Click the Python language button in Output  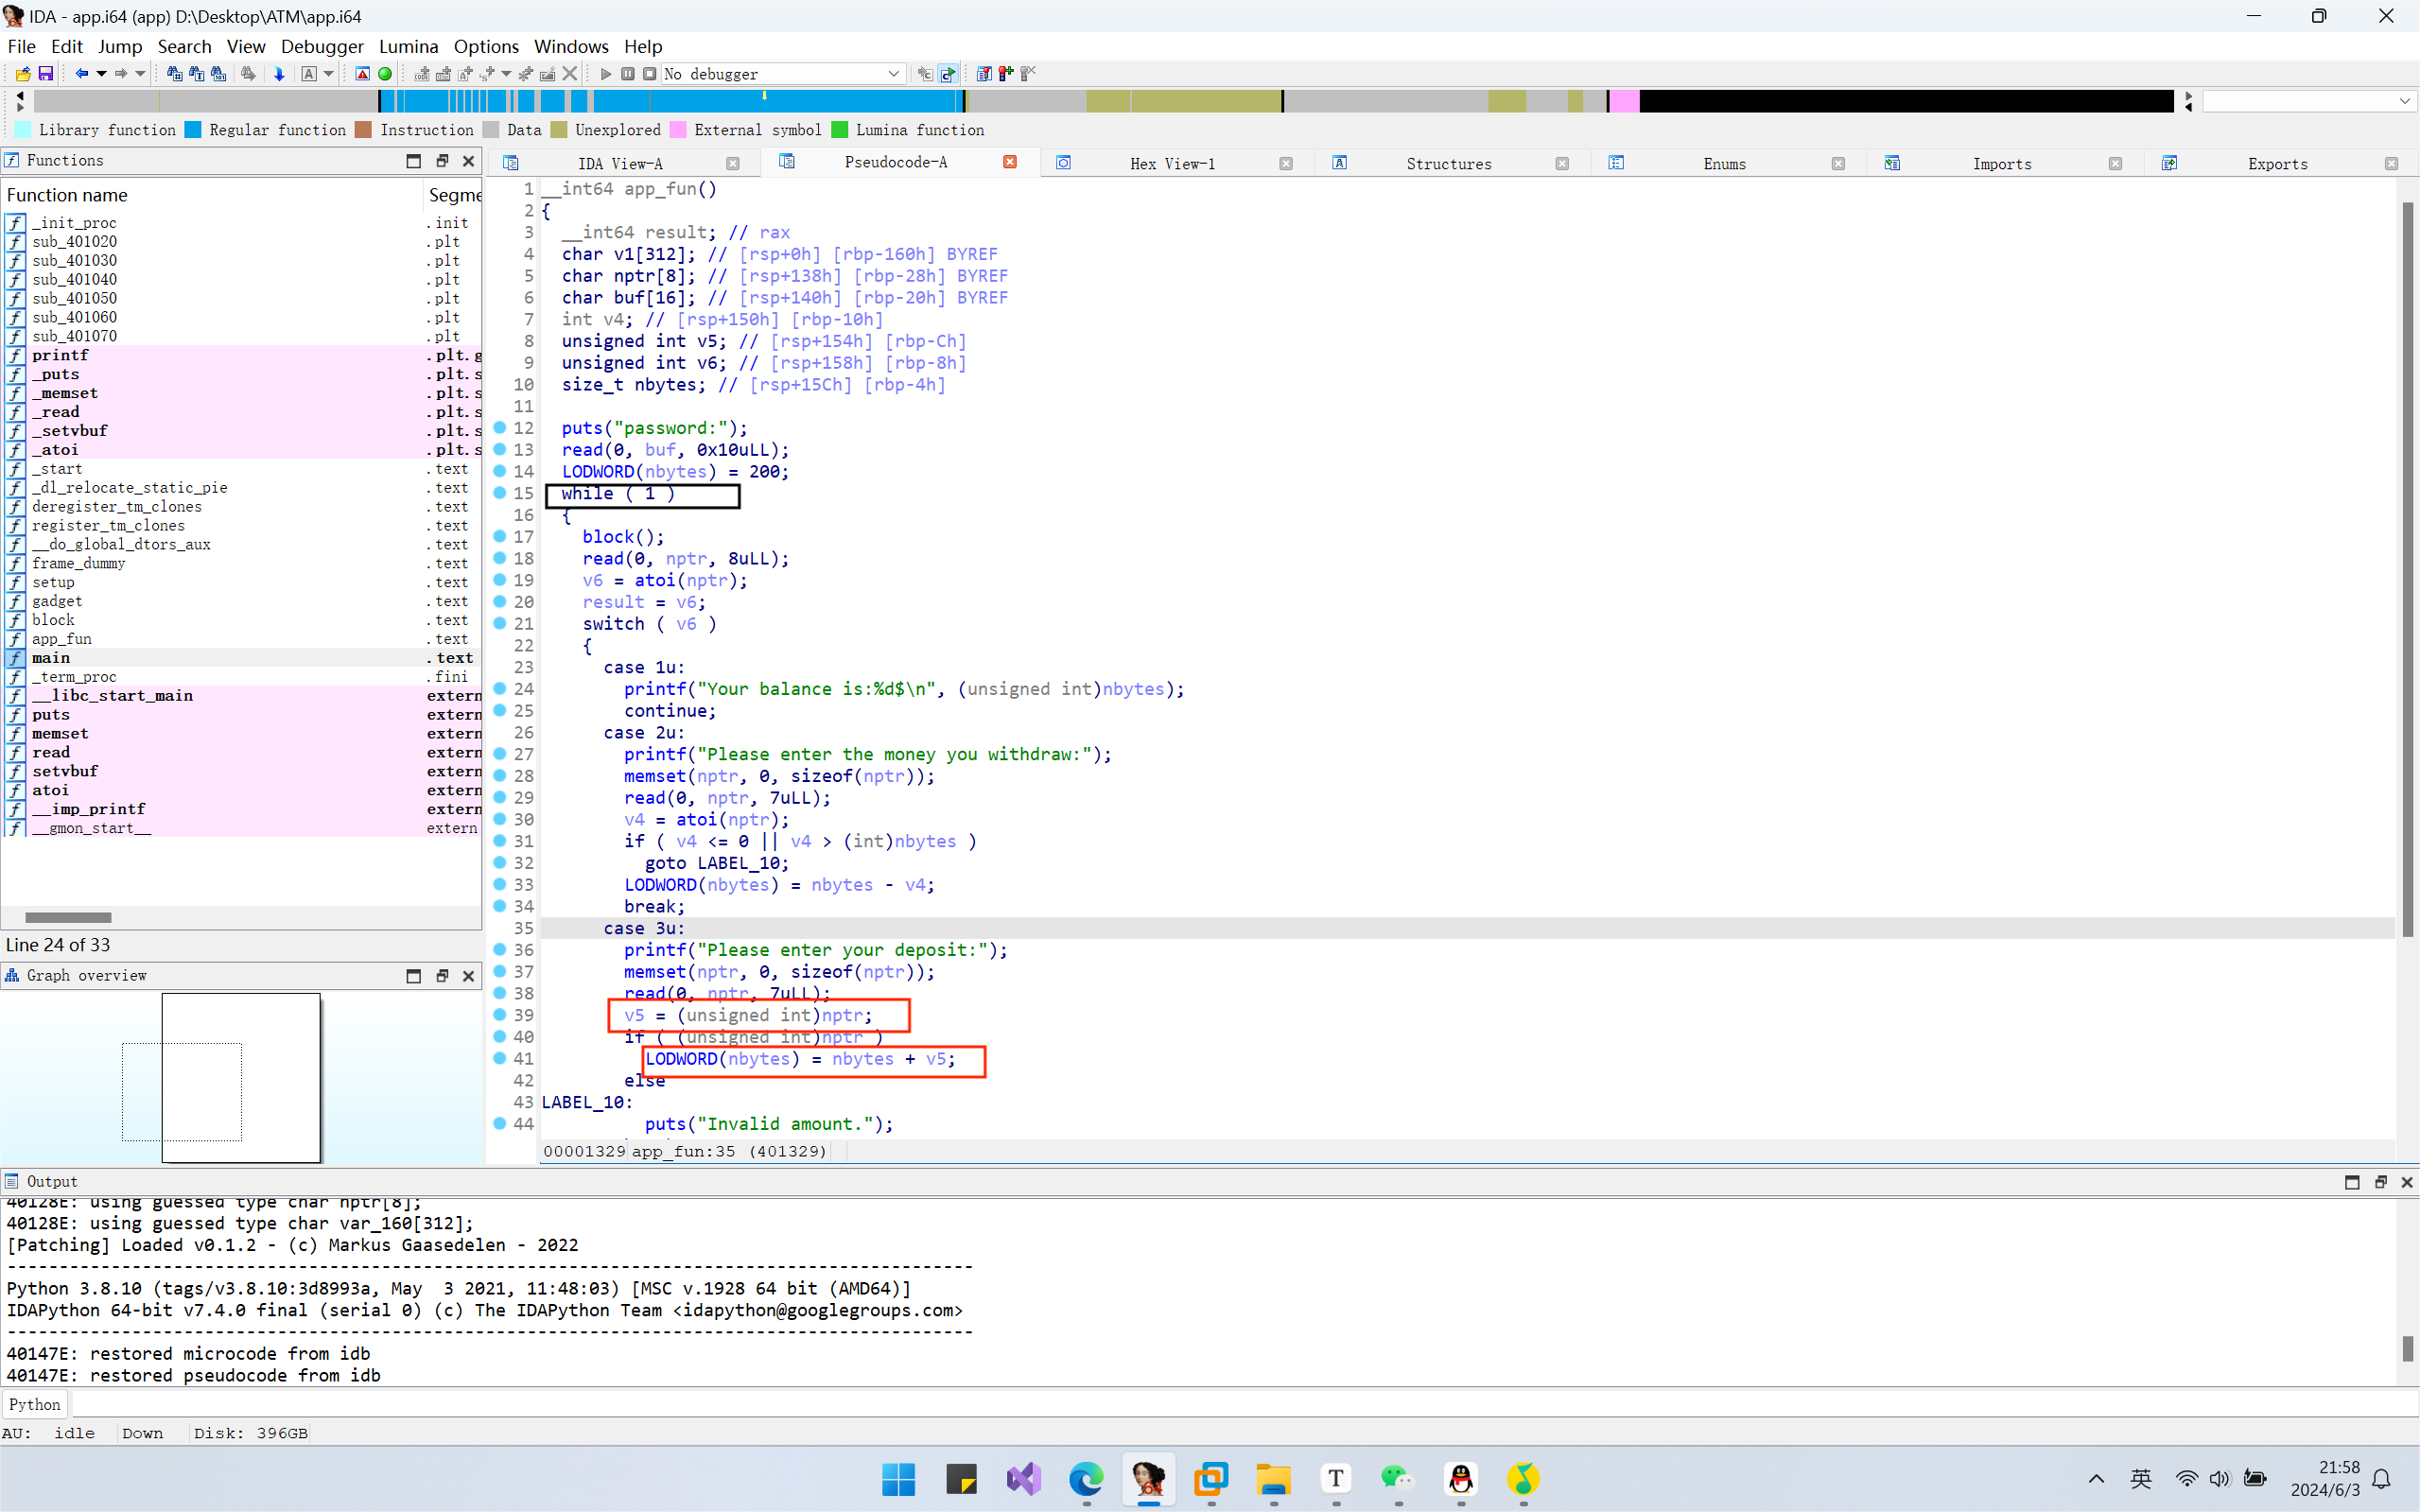tap(35, 1404)
